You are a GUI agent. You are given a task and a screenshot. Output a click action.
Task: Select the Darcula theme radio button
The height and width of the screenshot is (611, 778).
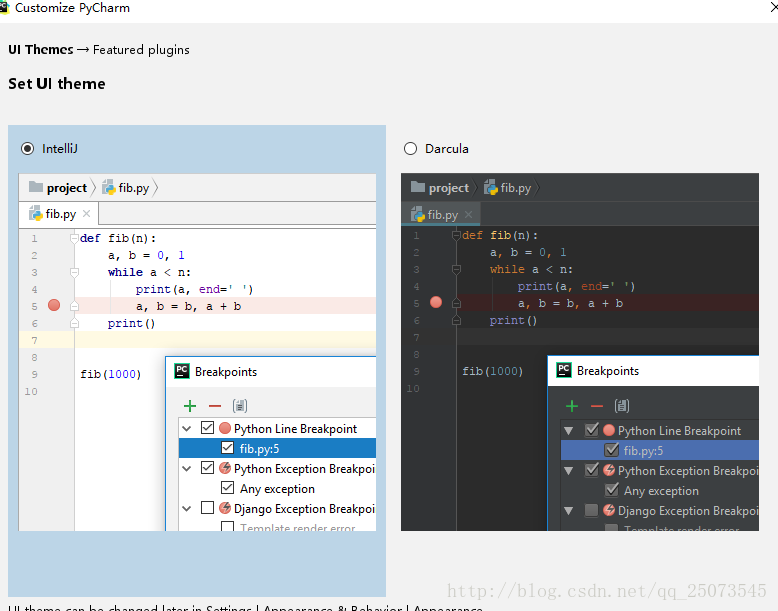(x=410, y=148)
